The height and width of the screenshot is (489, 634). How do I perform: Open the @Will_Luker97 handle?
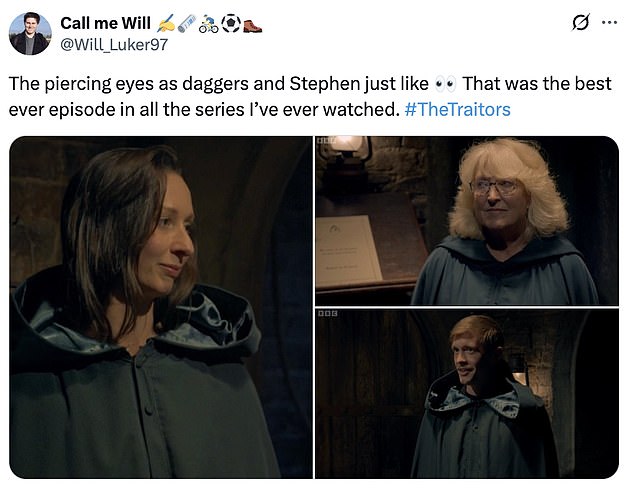click(114, 44)
